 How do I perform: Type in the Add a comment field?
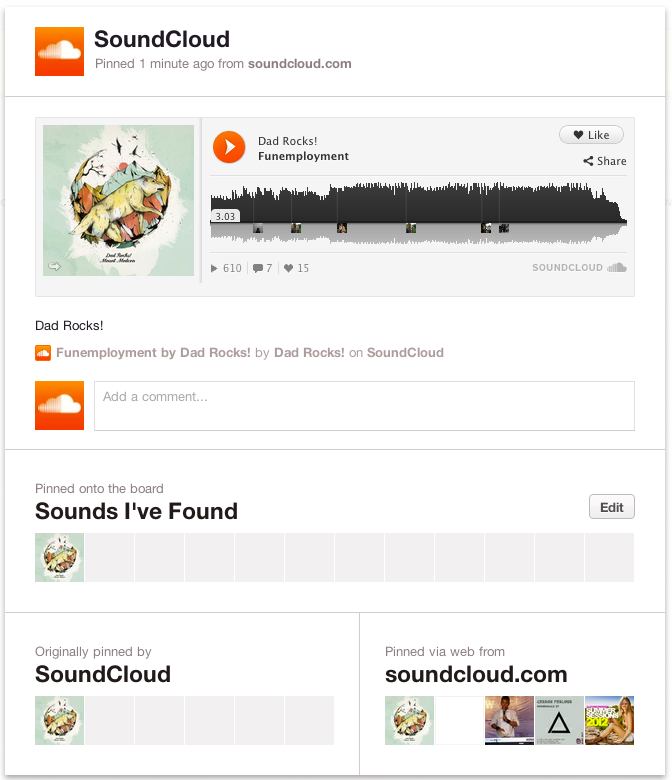tap(364, 406)
